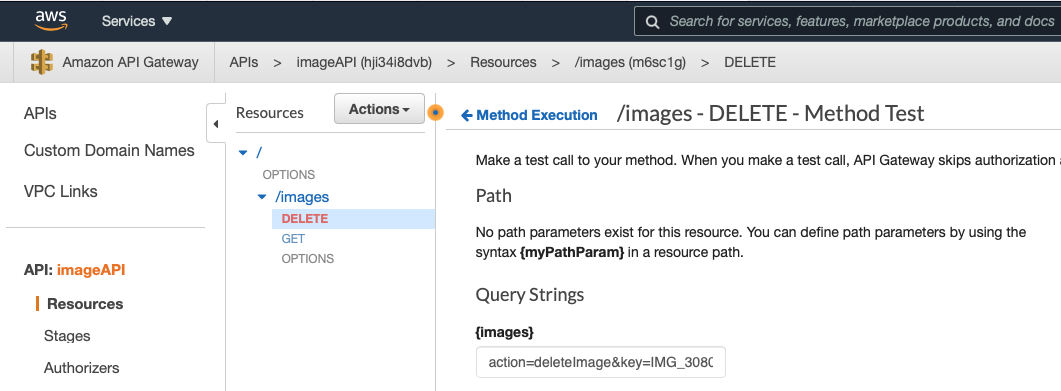This screenshot has width=1061, height=391.
Task: Collapse the sidebar with arrow handle
Action: click(x=216, y=124)
